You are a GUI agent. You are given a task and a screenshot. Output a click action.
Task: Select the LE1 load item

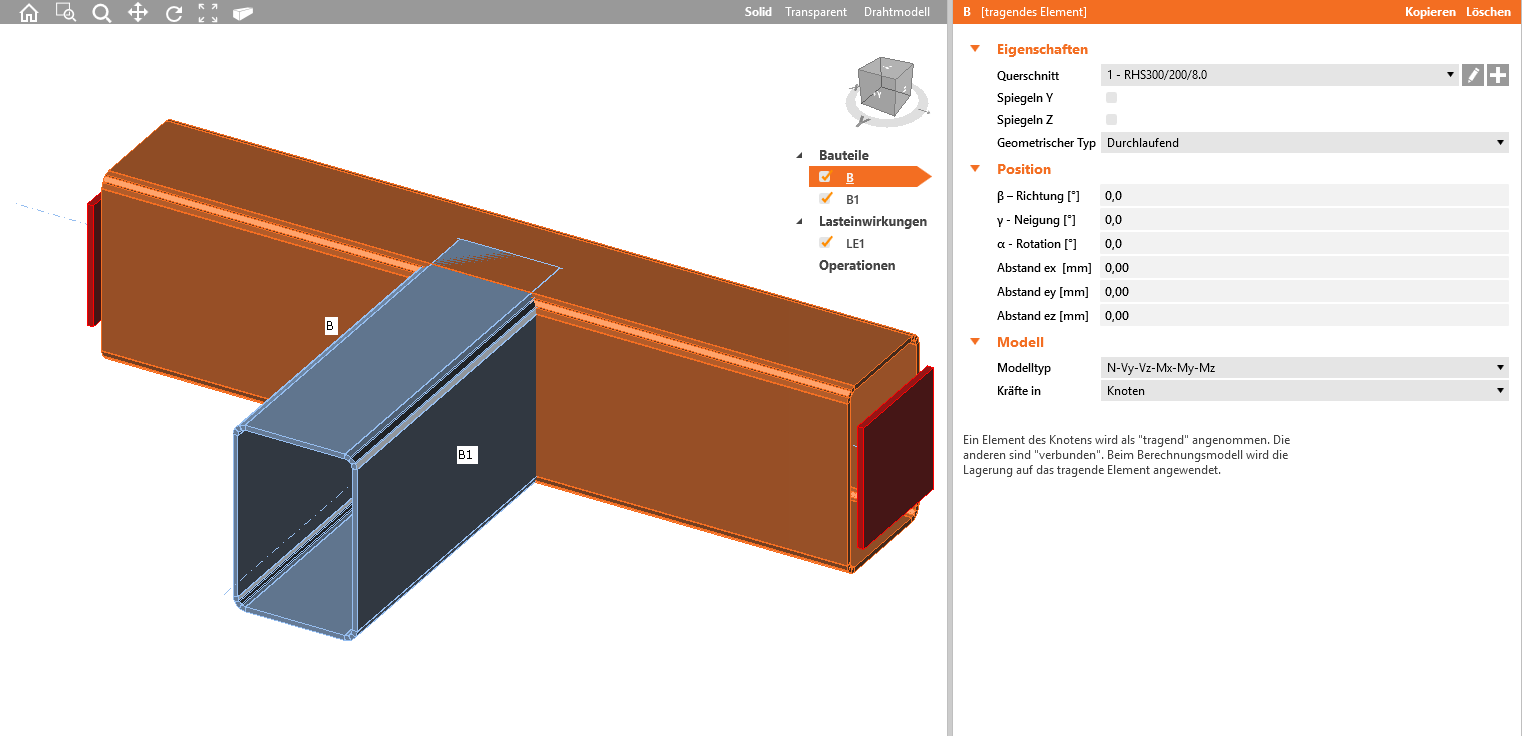click(855, 244)
